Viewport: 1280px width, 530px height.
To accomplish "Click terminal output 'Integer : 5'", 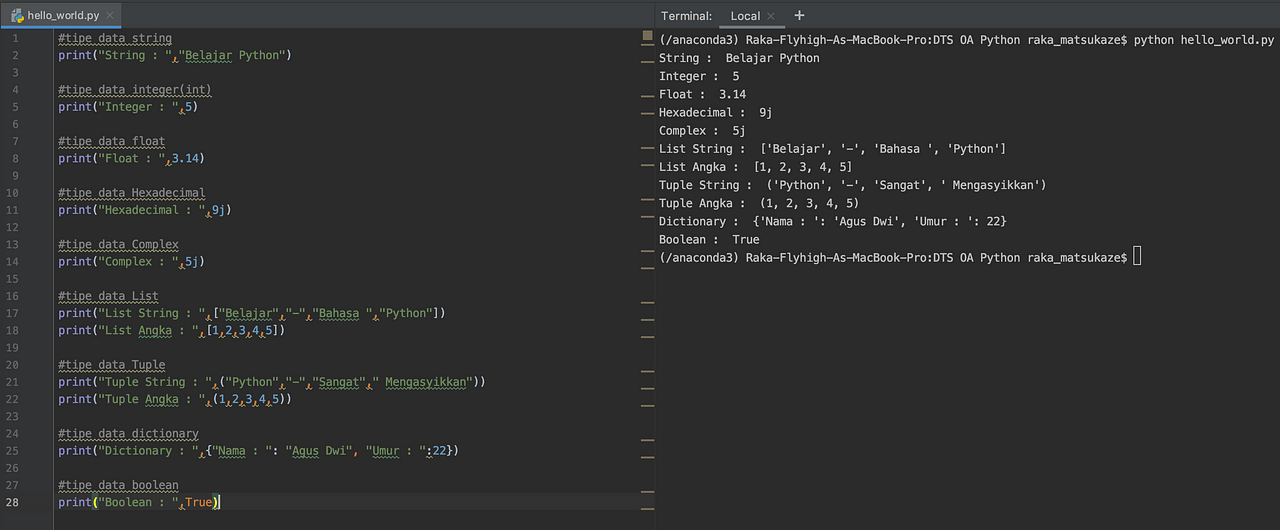I will pyautogui.click(x=699, y=76).
